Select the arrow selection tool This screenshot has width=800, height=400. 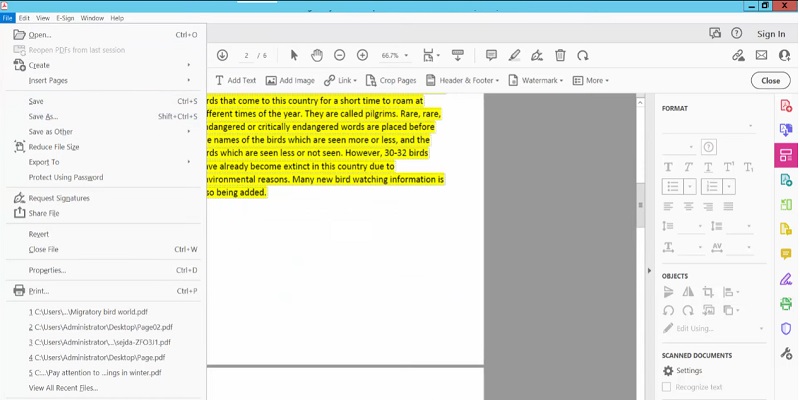(x=294, y=55)
